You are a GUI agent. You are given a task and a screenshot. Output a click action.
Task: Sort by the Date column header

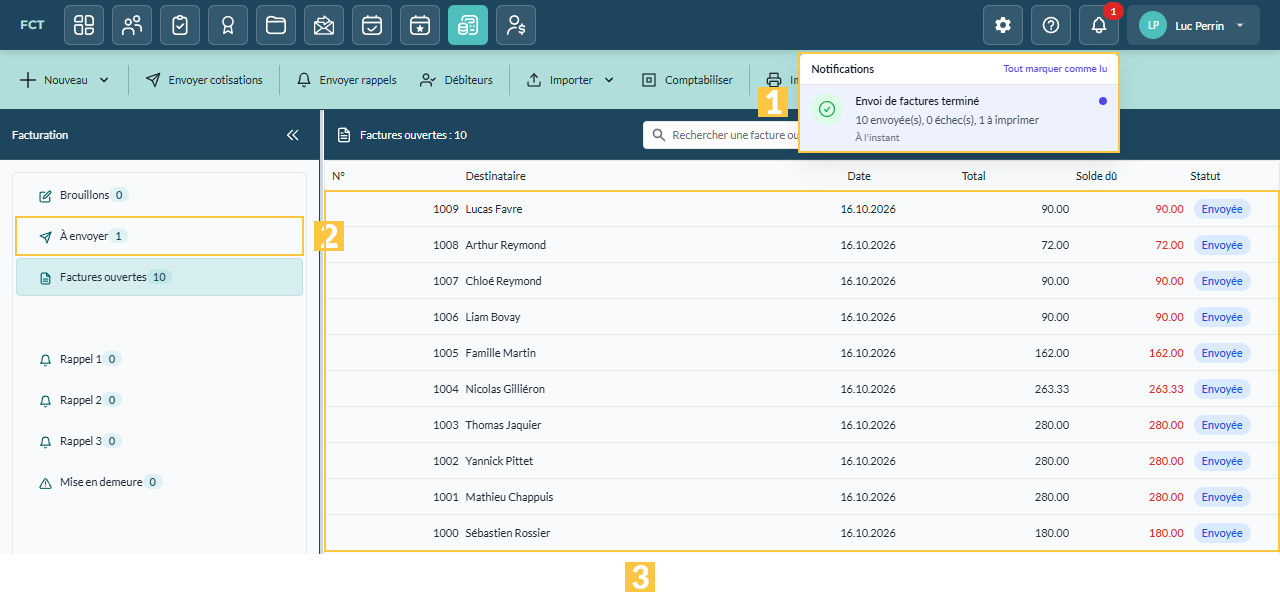[859, 176]
